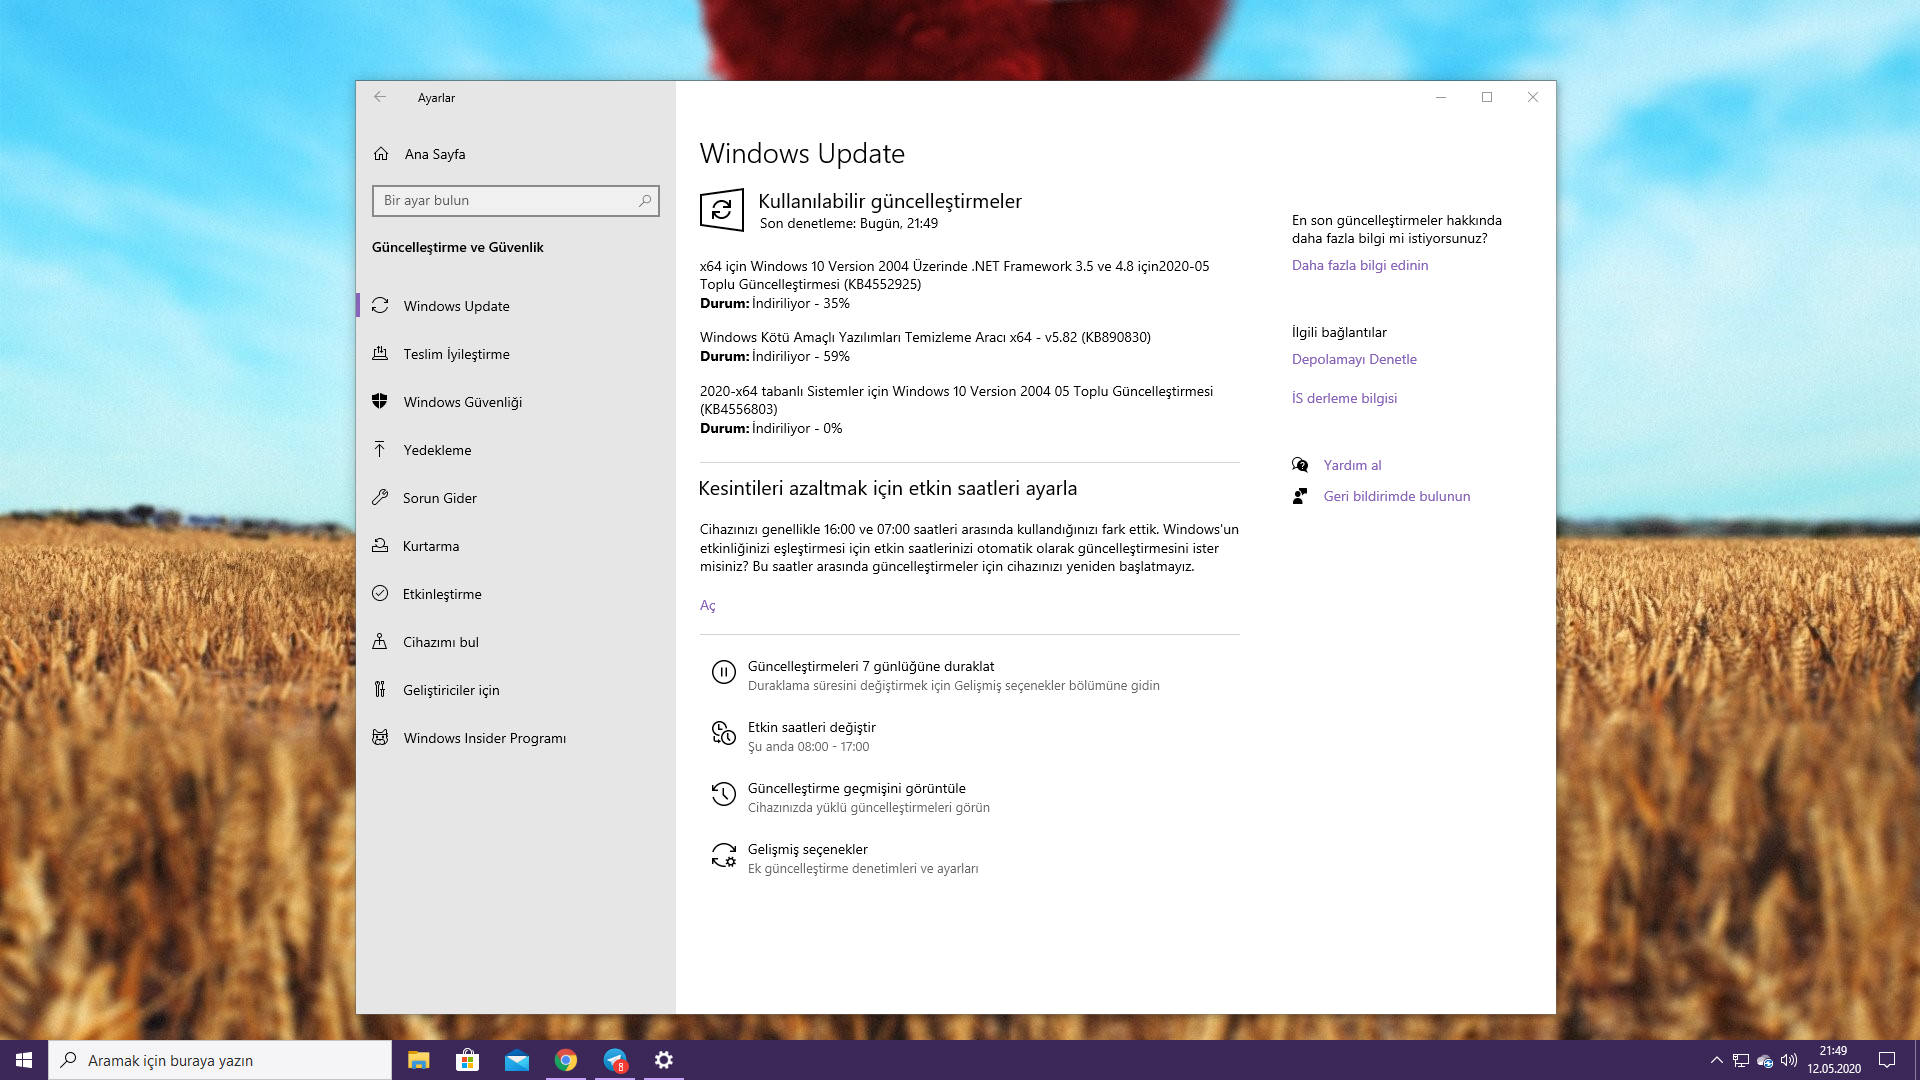The height and width of the screenshot is (1080, 1920).
Task: Click the clock icon for active hours
Action: point(723,733)
